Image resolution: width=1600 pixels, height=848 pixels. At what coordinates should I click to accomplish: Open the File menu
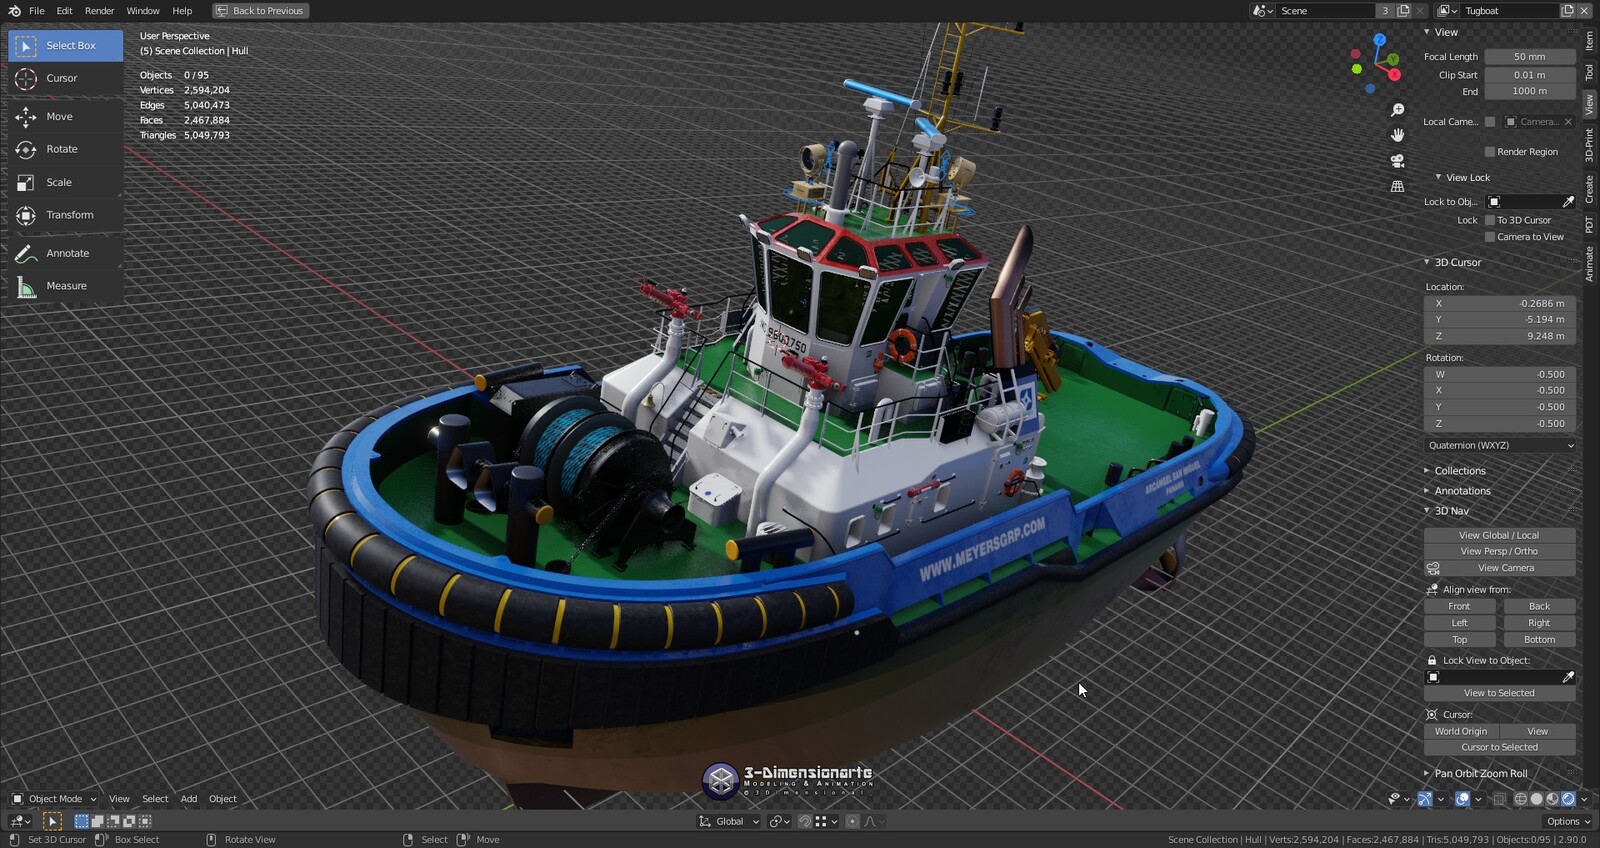pos(37,11)
